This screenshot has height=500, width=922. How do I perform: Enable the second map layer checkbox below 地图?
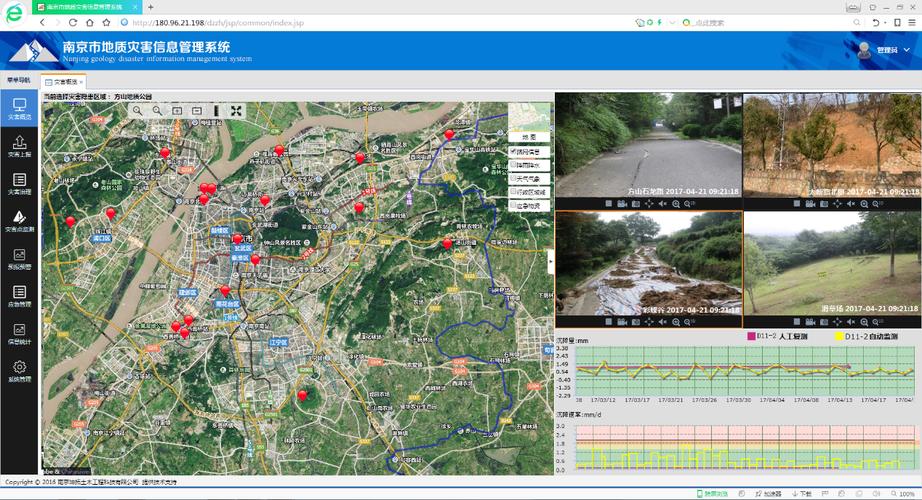513,165
